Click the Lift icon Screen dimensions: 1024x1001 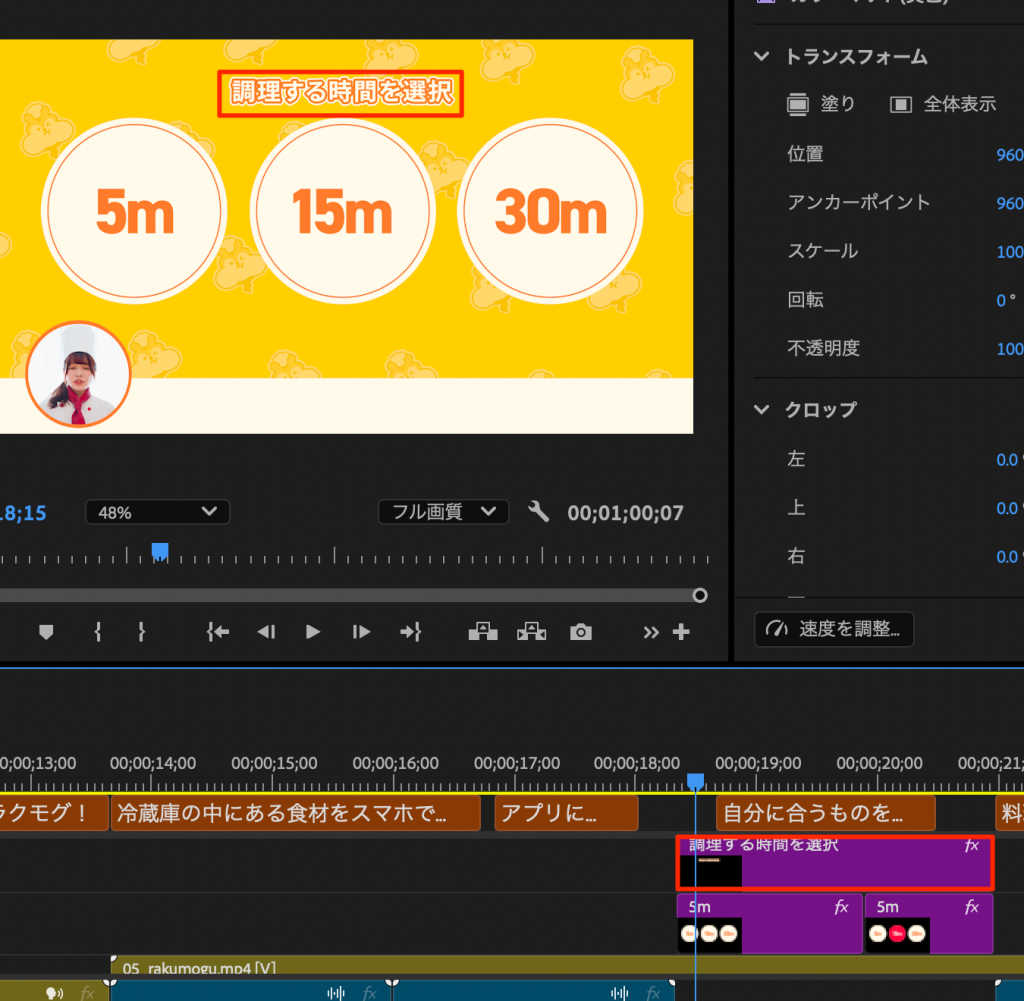[x=483, y=631]
